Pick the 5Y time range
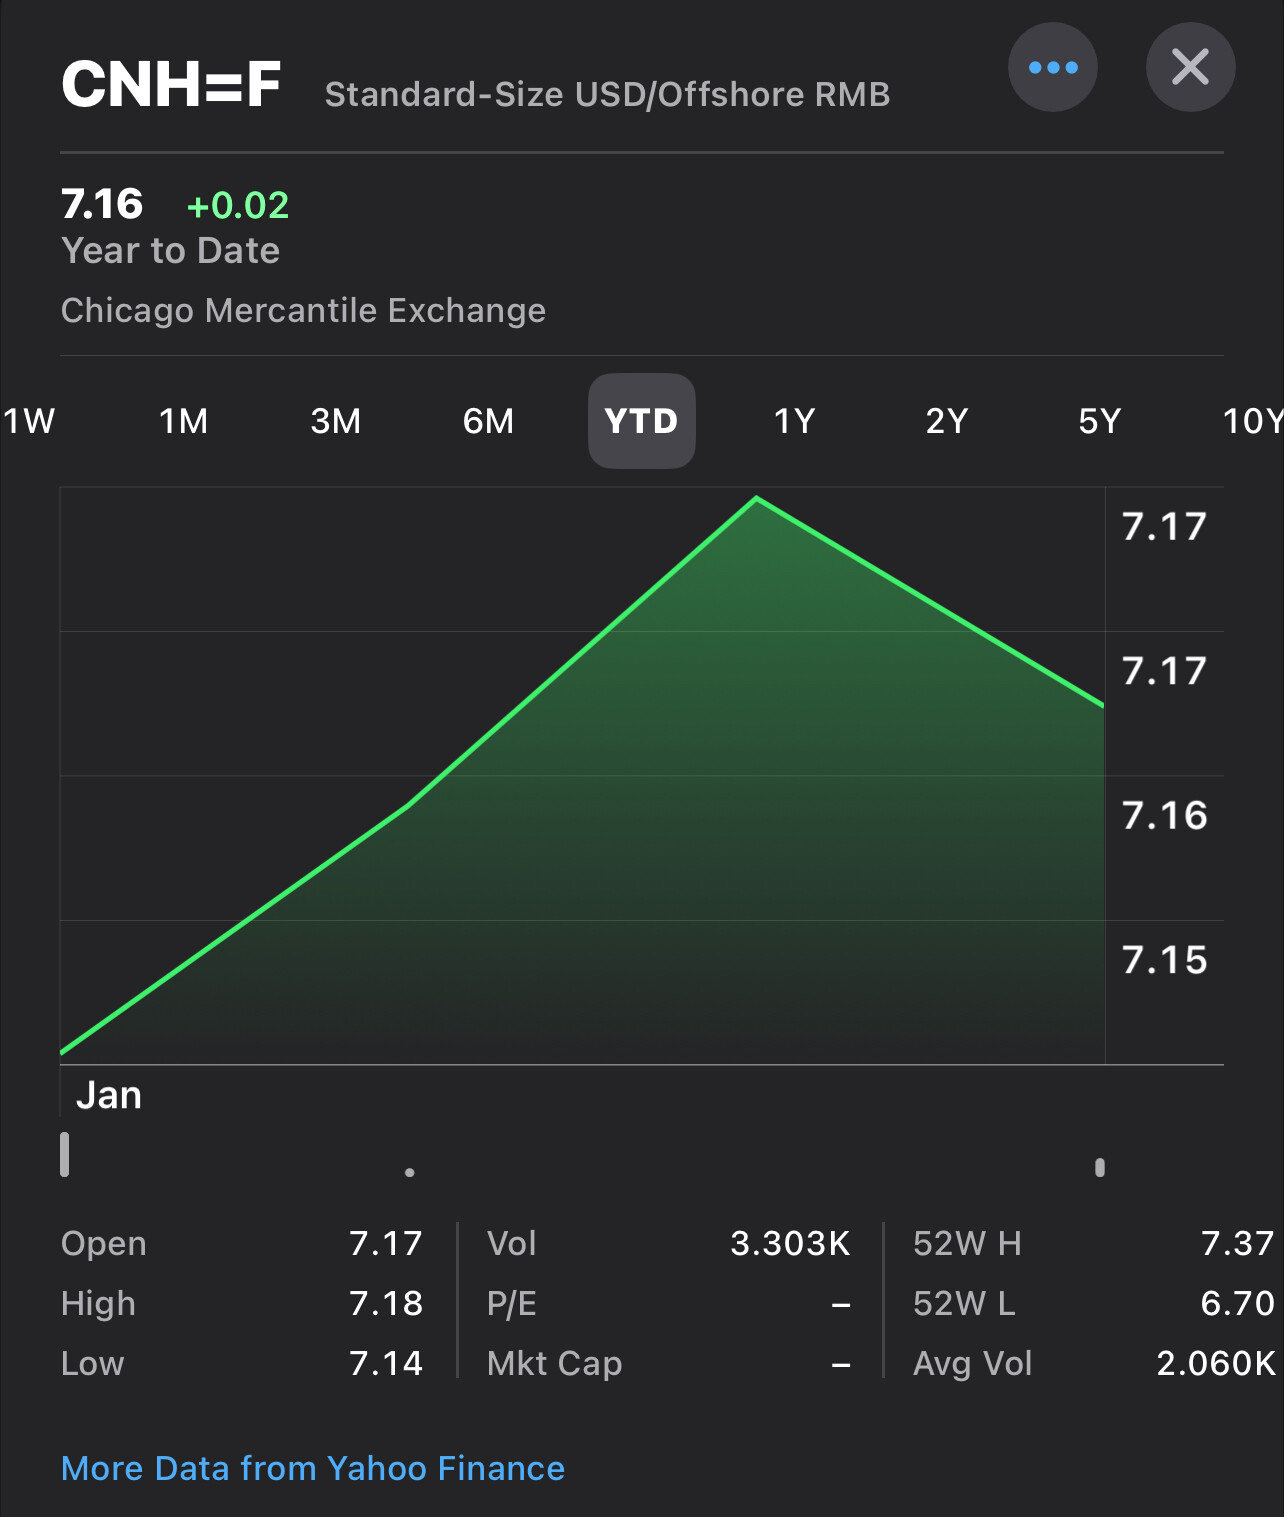The image size is (1284, 1517). coord(1100,421)
